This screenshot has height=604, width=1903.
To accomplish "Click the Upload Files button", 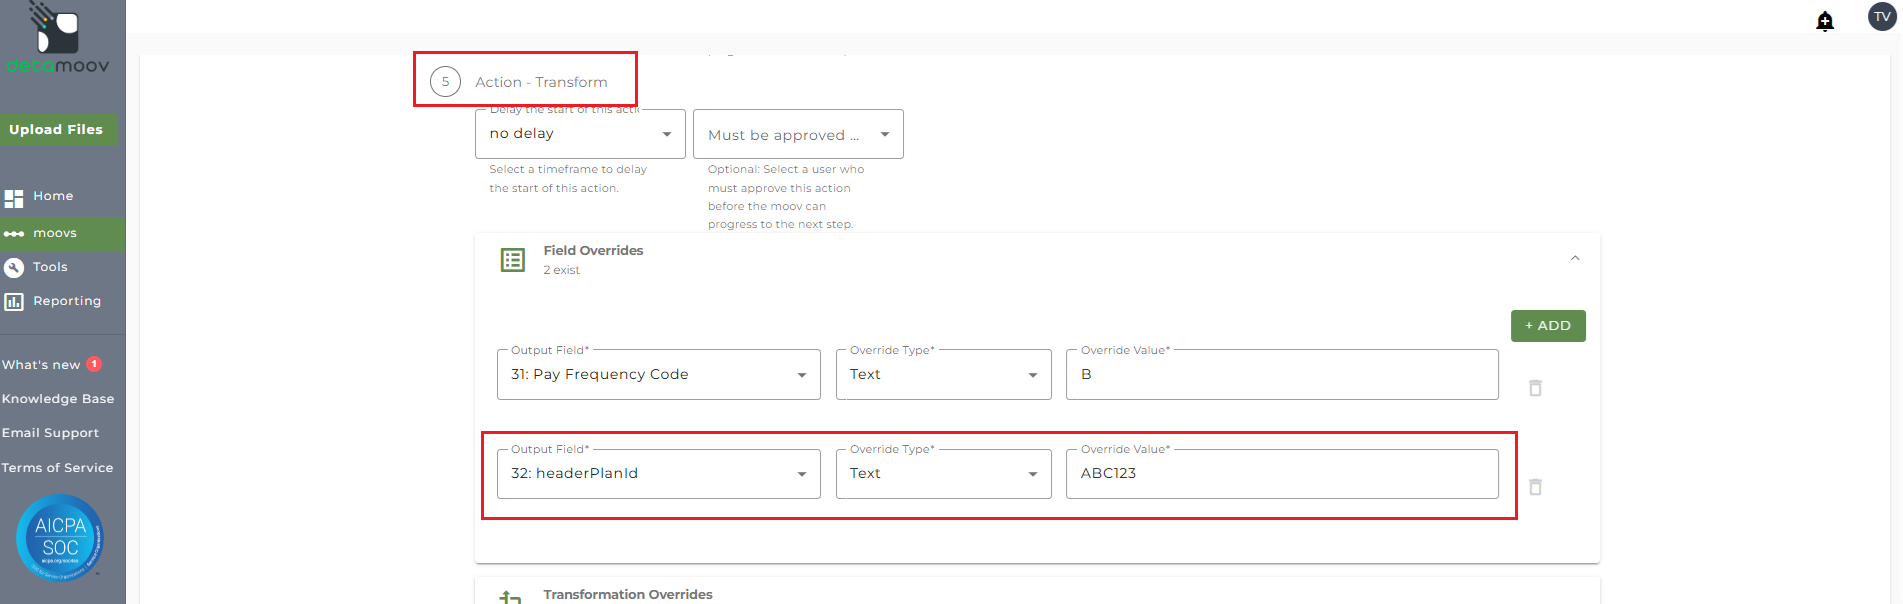I will click(x=57, y=129).
